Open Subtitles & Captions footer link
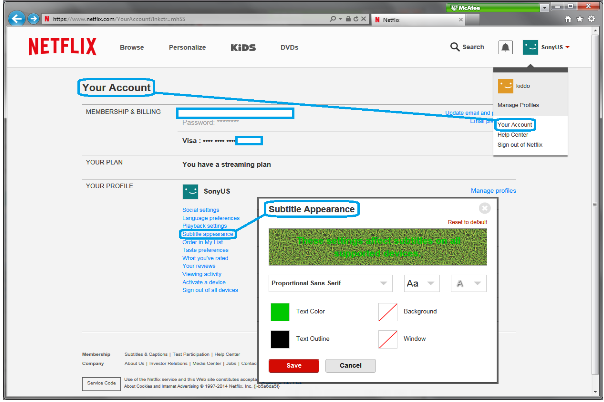The image size is (604, 402). [146, 354]
